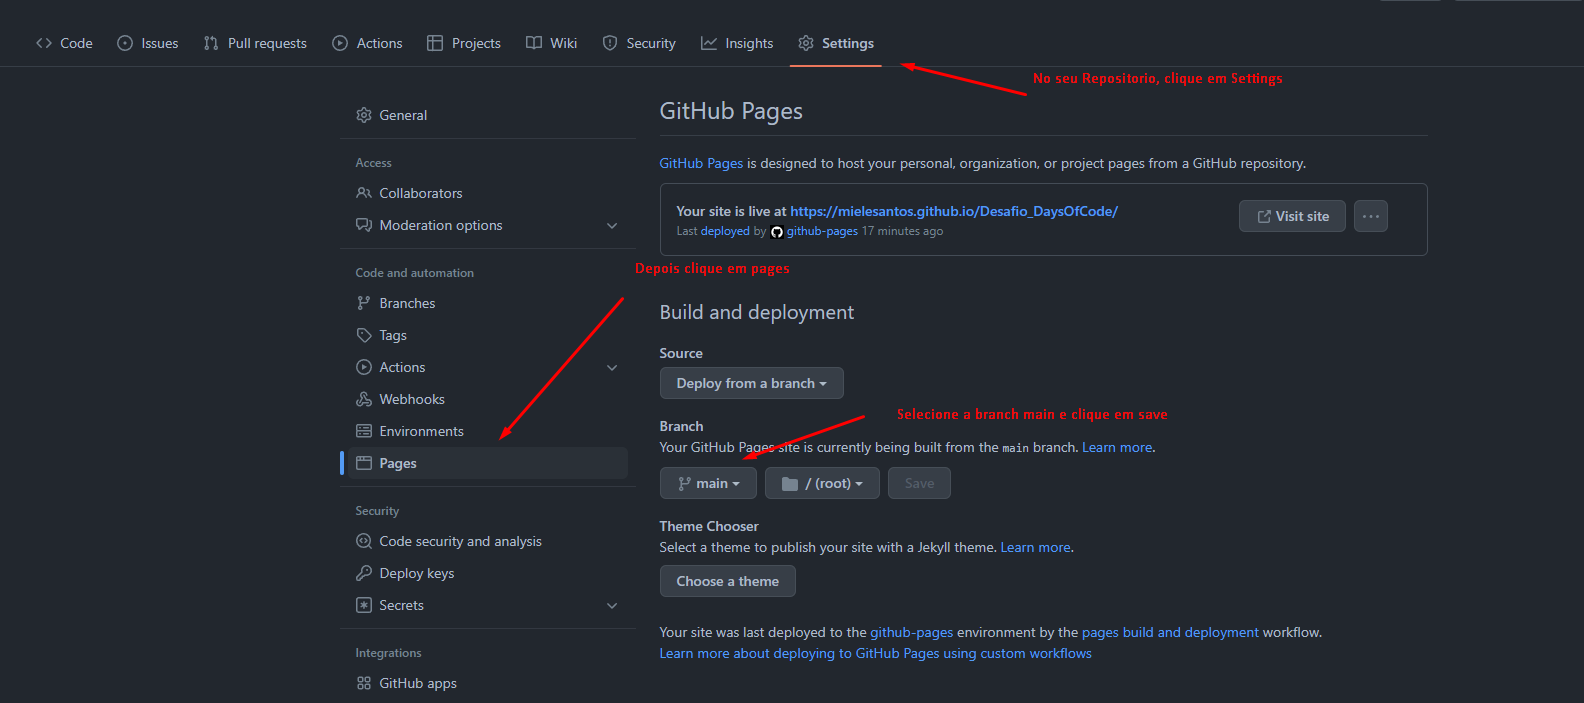Open the Code tab
Screen dimensions: 1584x703
click(x=64, y=43)
